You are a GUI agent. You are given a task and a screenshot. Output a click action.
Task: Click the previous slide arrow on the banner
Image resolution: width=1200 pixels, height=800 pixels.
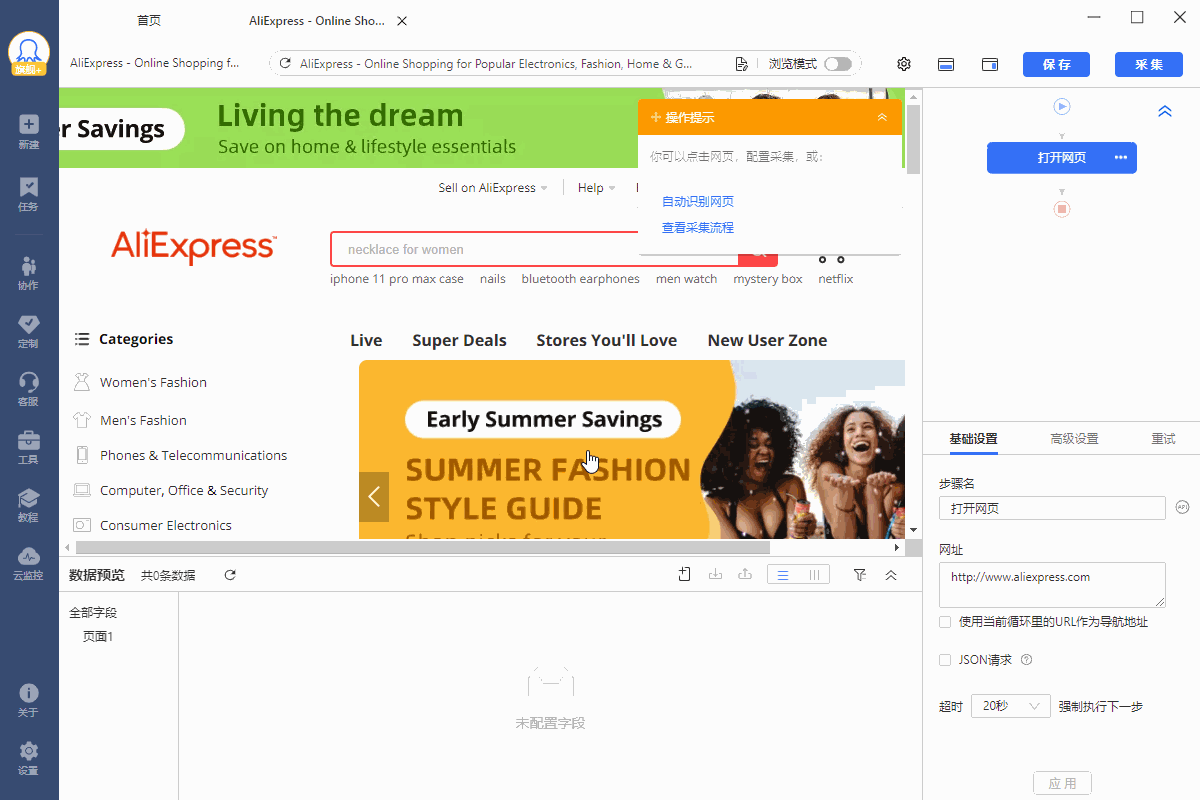374,496
